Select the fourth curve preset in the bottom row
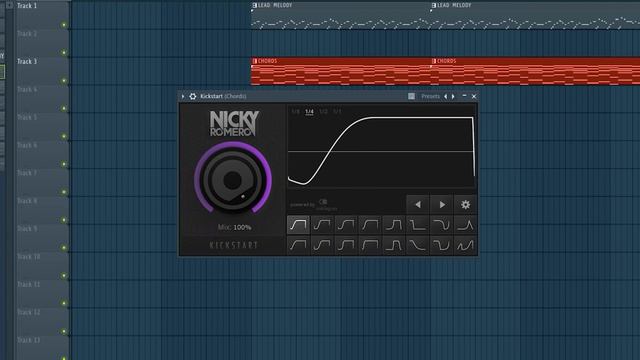Viewport: 640px width, 360px height. [370, 245]
